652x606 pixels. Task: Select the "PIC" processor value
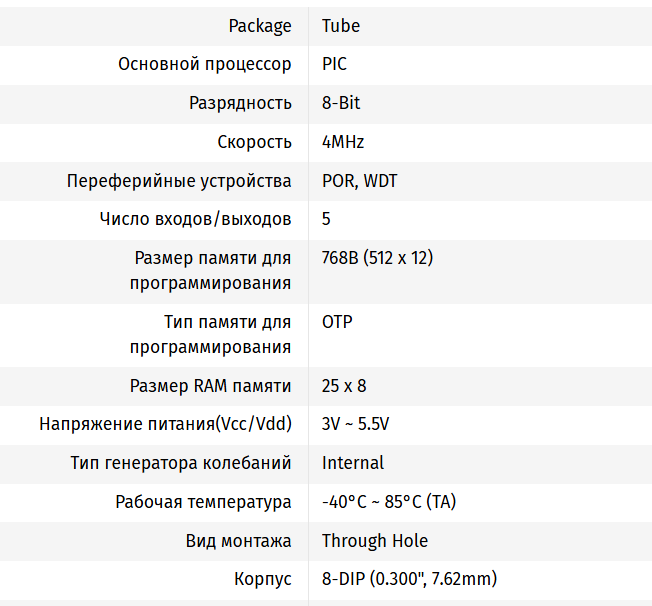point(335,64)
